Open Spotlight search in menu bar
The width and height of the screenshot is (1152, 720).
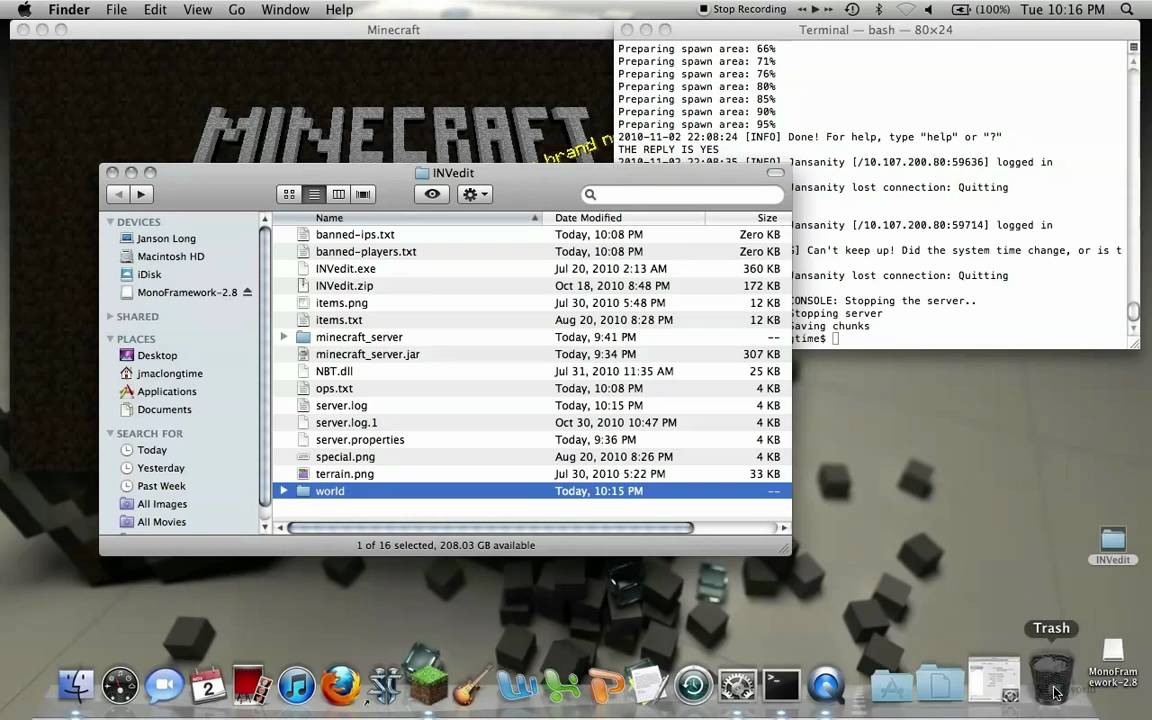[x=1127, y=10]
